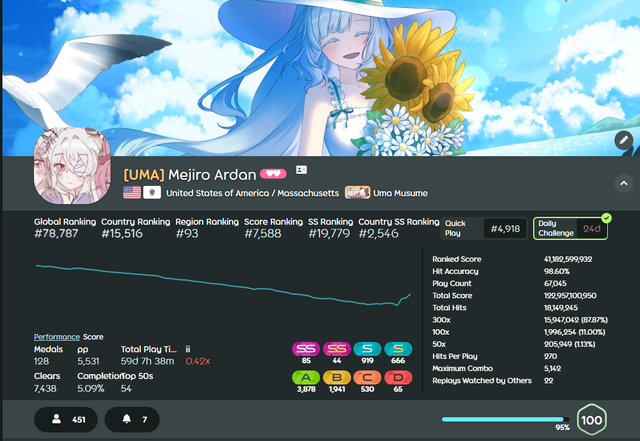
Task: Click the gold SS grade badge (44)
Action: pyautogui.click(x=337, y=349)
